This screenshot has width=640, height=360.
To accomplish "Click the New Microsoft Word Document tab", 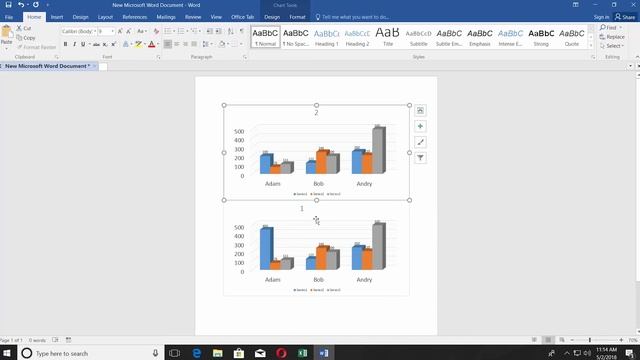I will point(48,66).
